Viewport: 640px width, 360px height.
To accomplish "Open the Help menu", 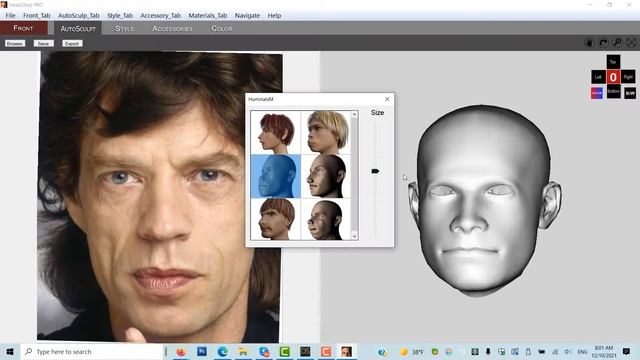I will tap(274, 16).
